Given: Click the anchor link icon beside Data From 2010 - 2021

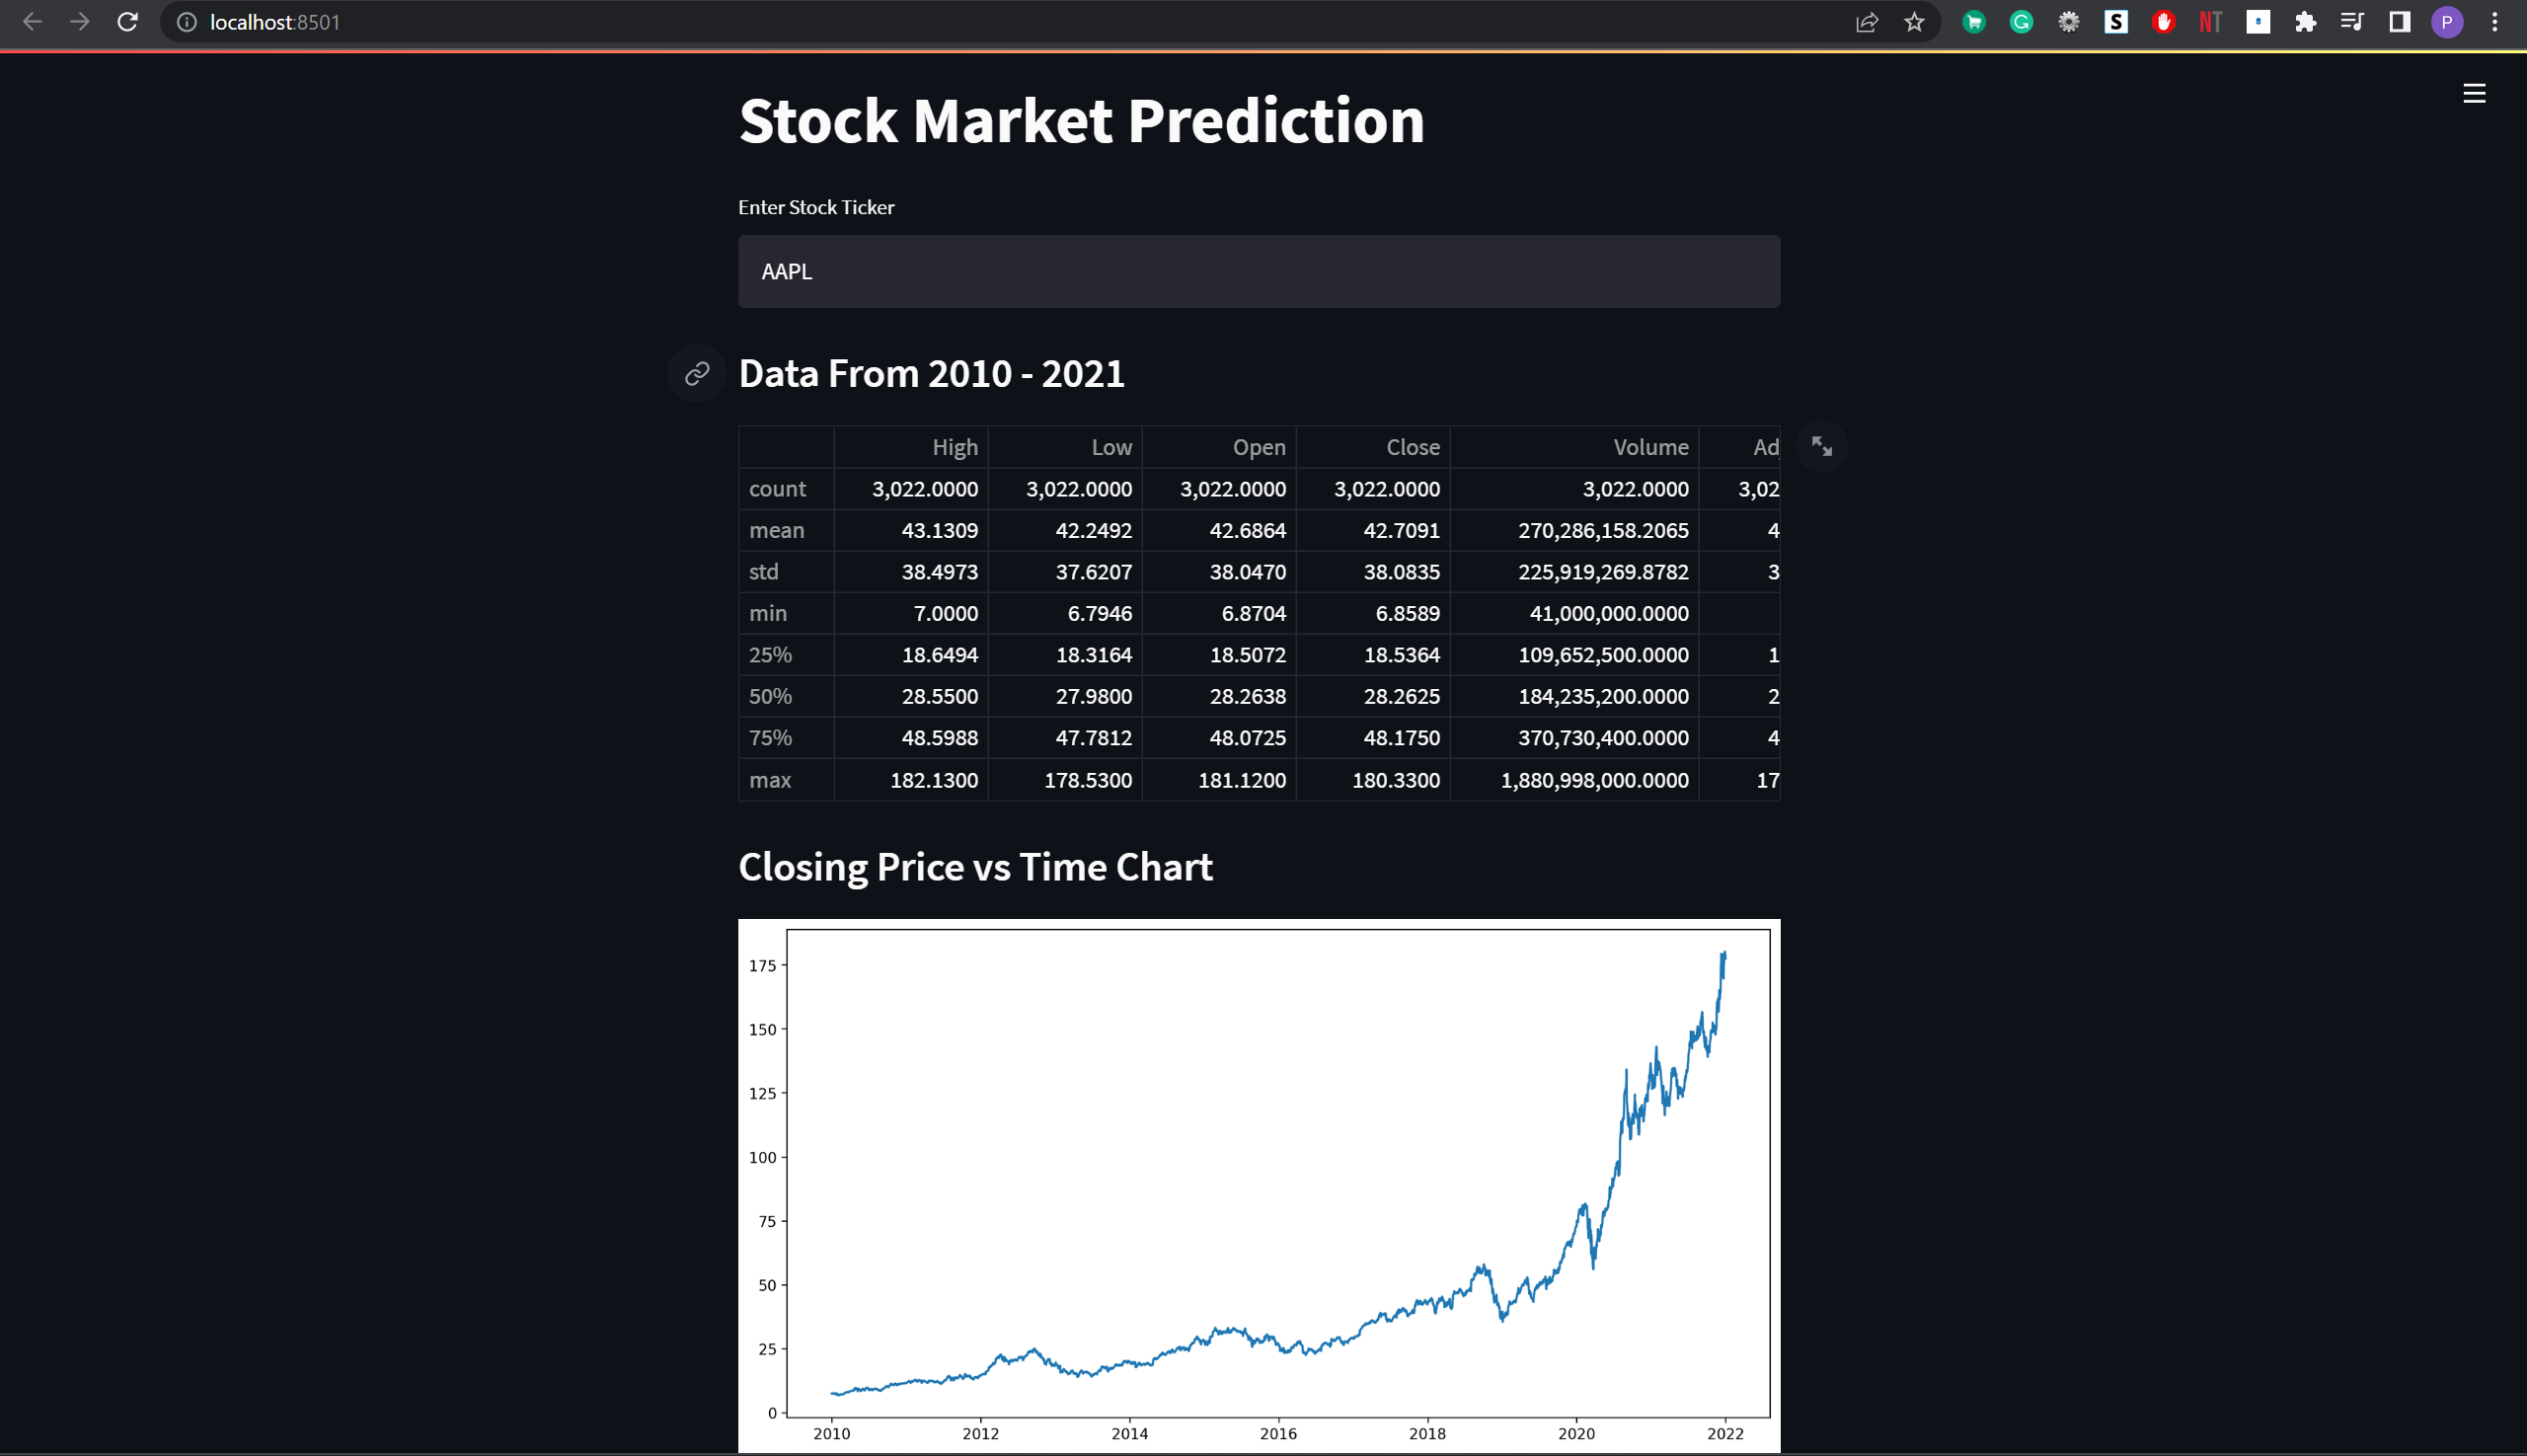Looking at the screenshot, I should click(696, 373).
